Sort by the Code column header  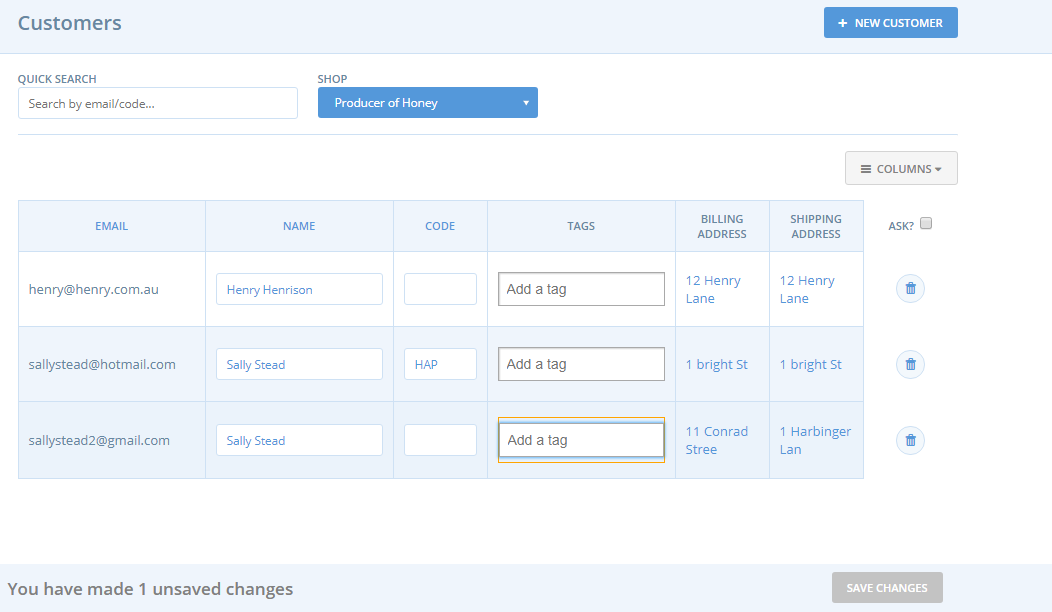coord(440,226)
